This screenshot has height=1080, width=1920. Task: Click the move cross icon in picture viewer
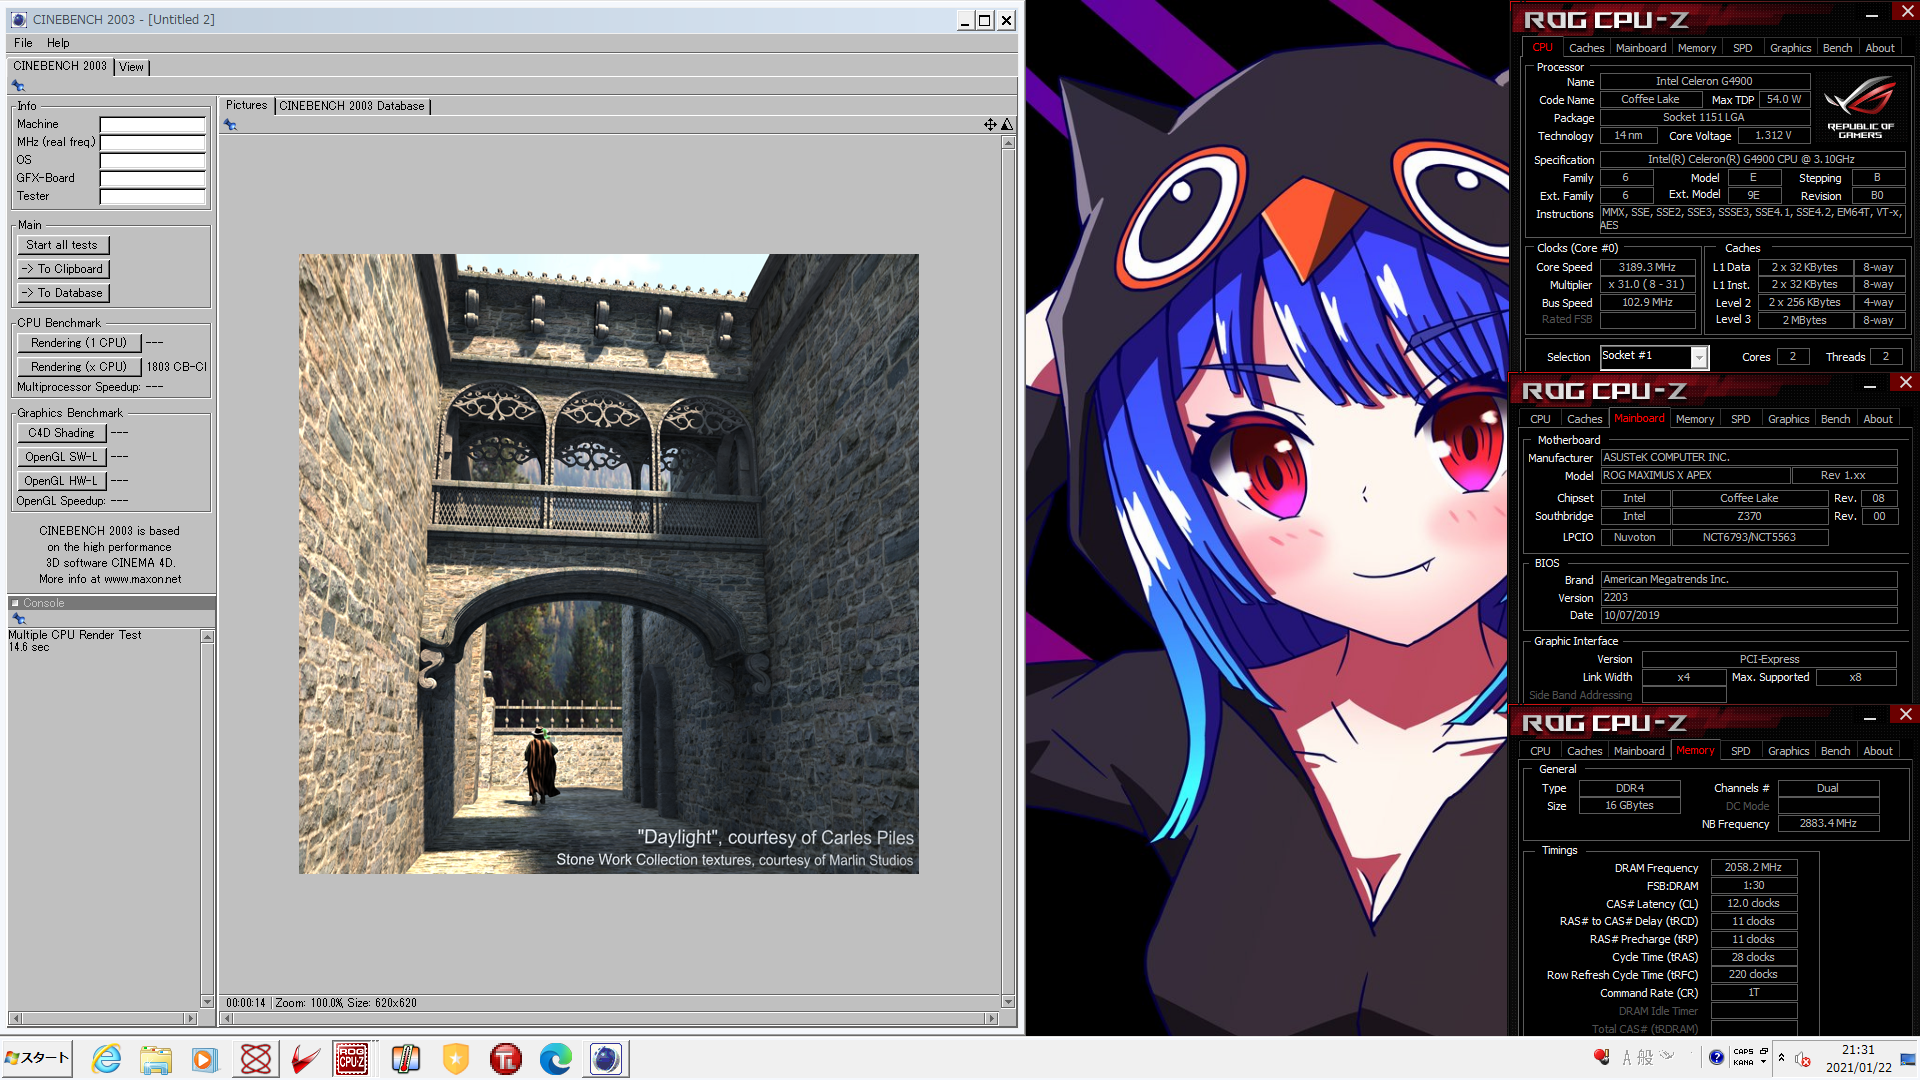(x=990, y=125)
